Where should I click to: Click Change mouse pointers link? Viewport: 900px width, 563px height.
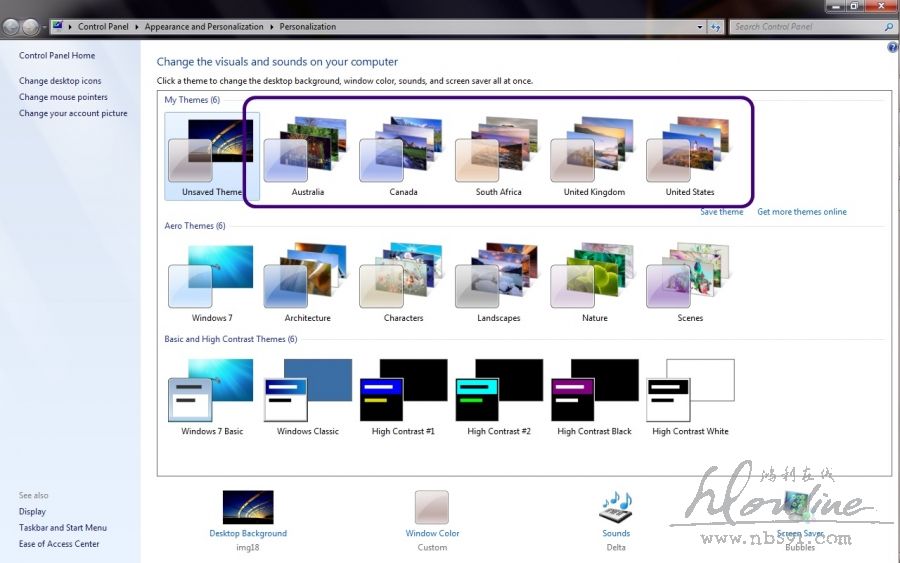[63, 97]
